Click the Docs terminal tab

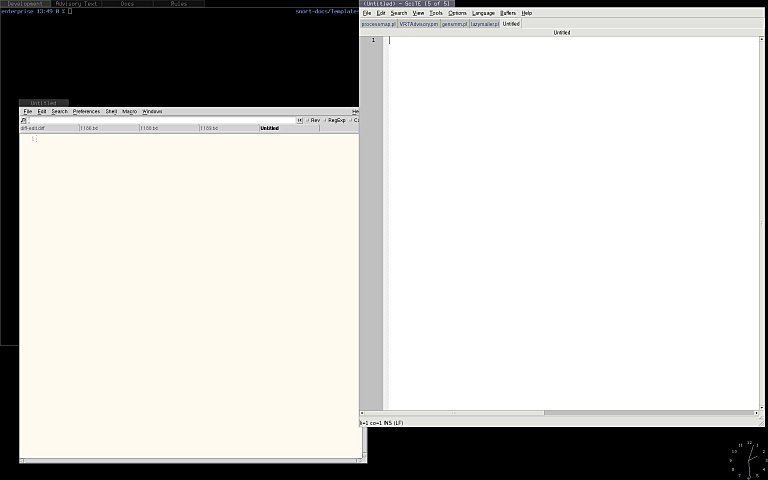coord(127,3)
